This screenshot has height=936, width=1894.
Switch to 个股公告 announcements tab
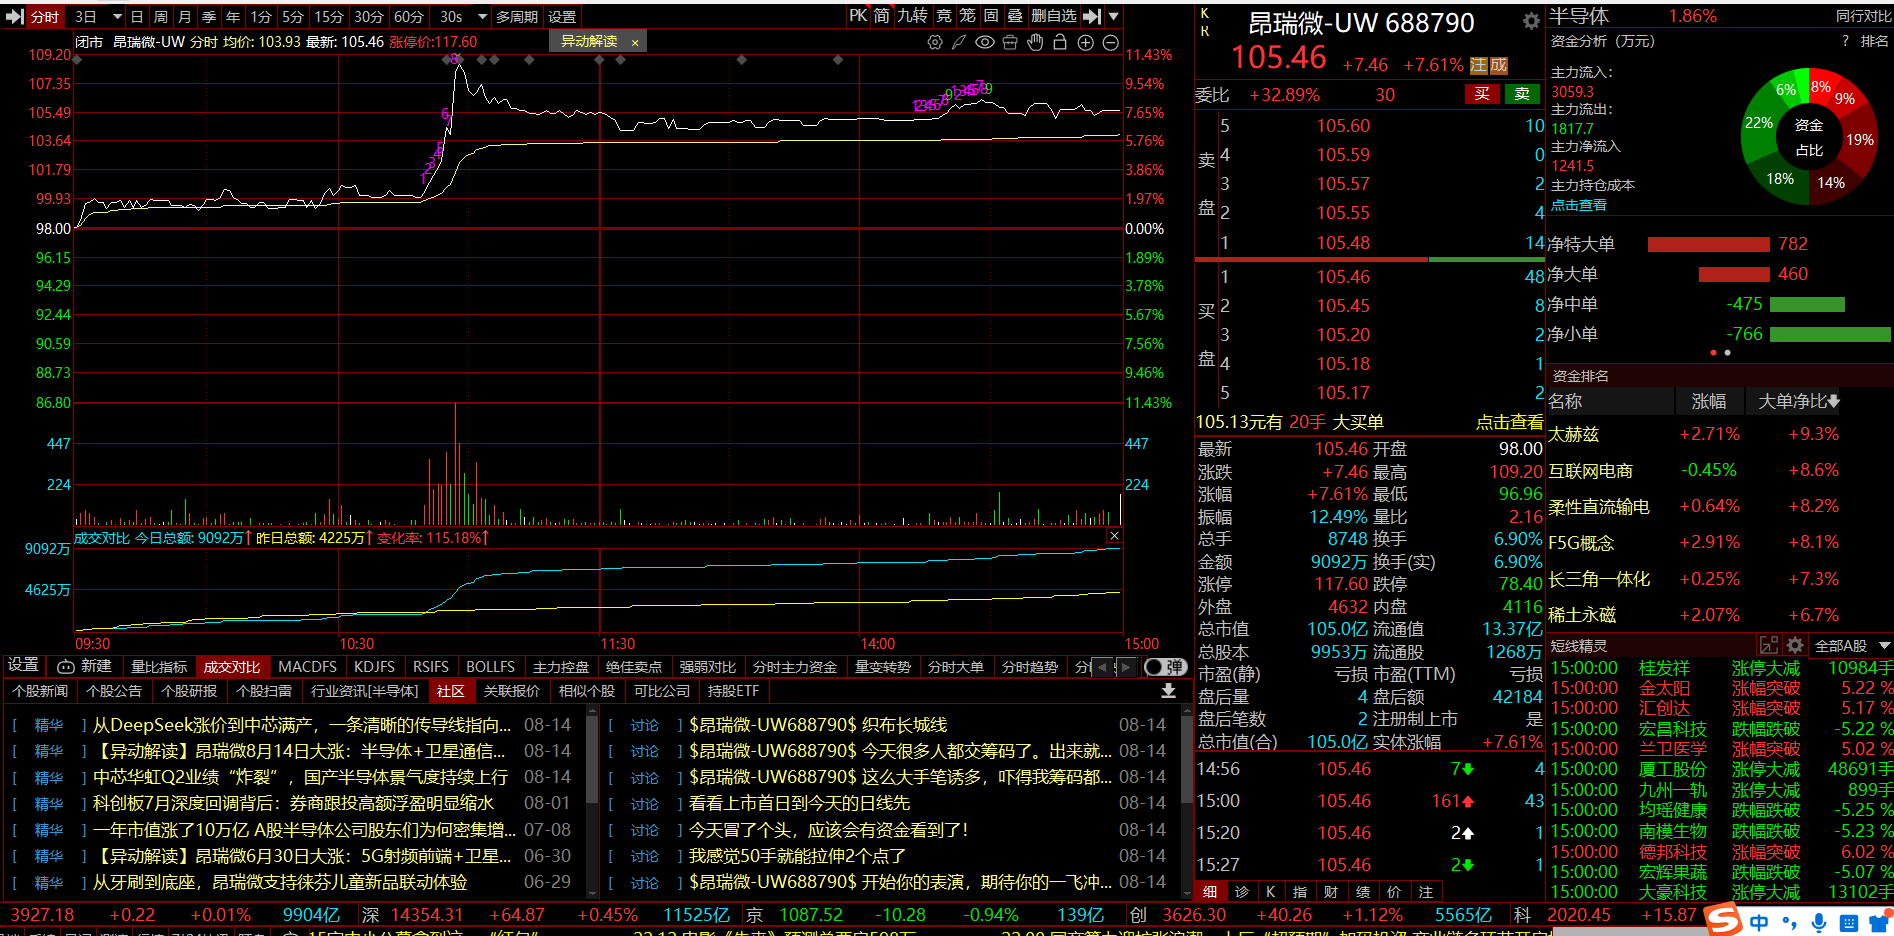[x=114, y=691]
